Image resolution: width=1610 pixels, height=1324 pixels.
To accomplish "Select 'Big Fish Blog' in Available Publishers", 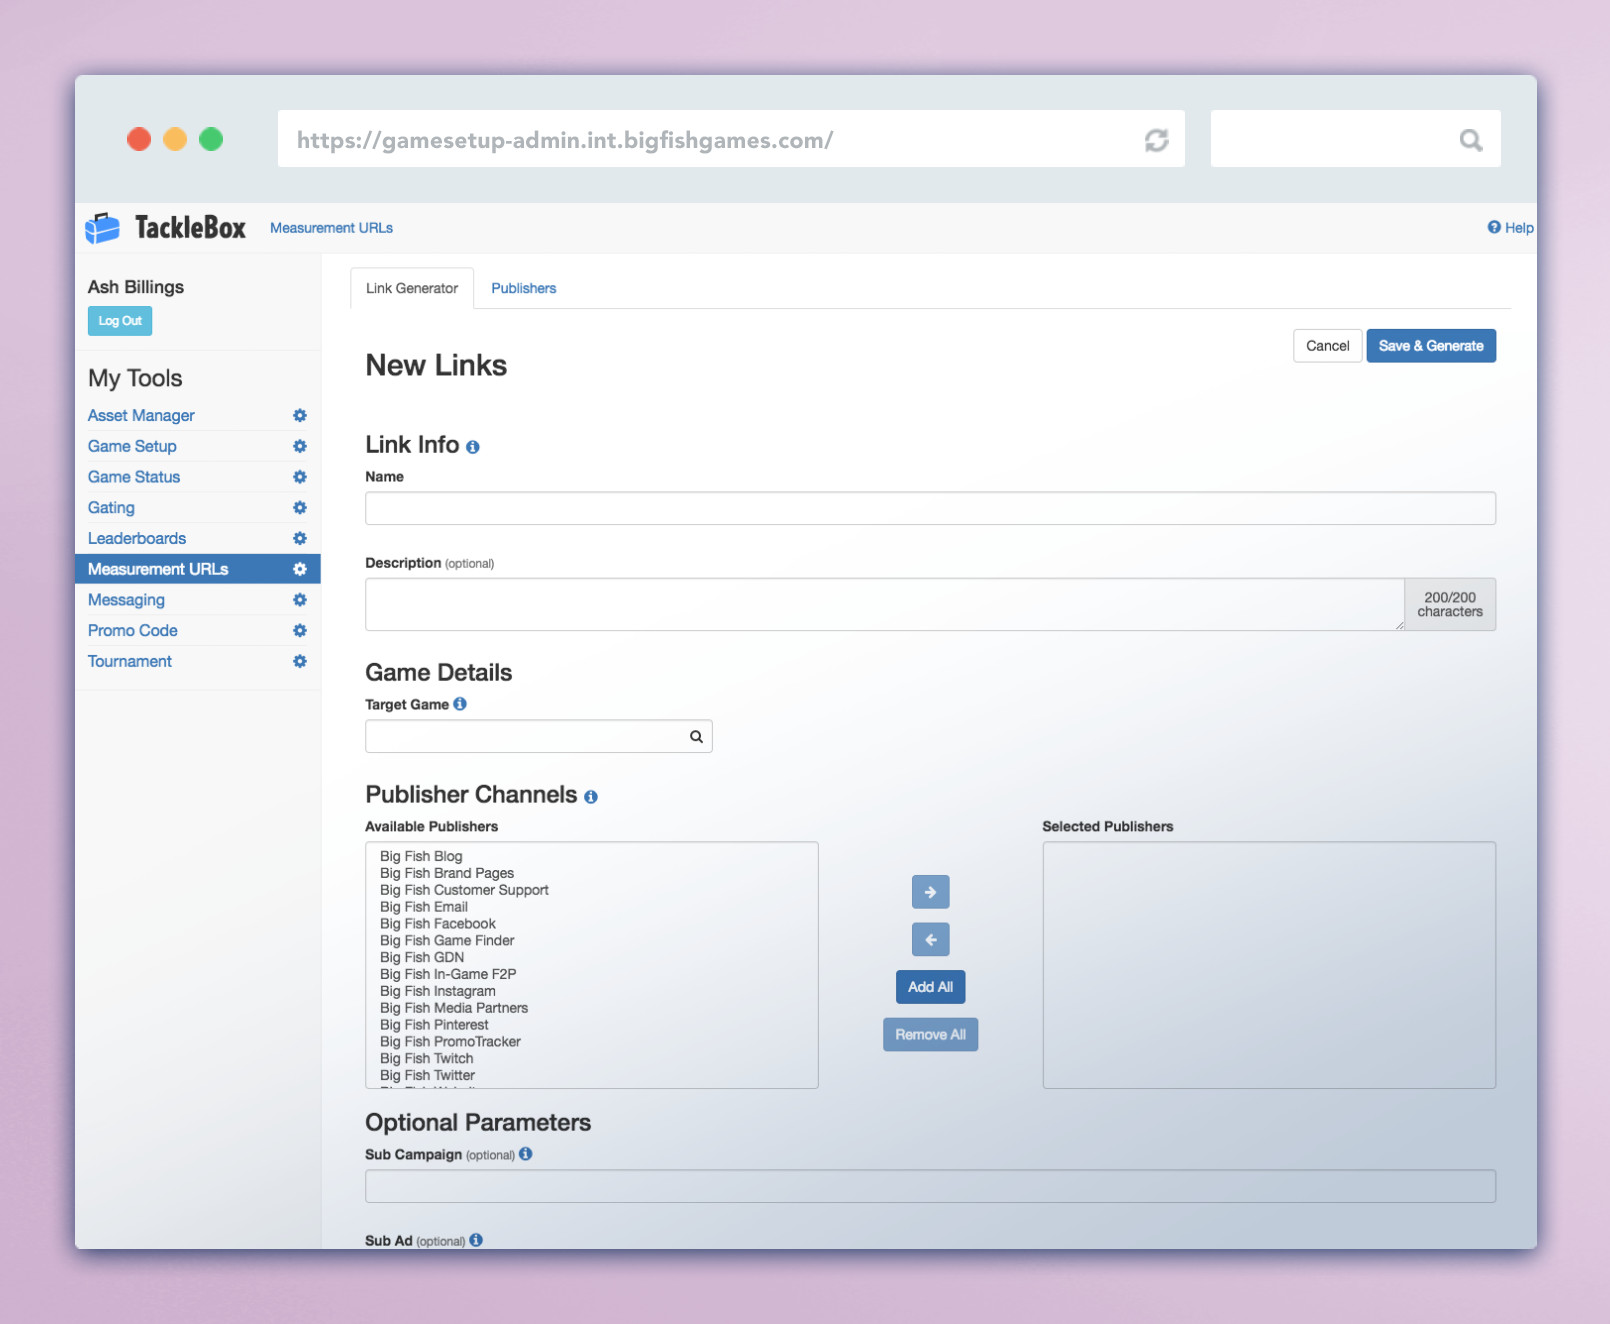I will click(x=421, y=856).
